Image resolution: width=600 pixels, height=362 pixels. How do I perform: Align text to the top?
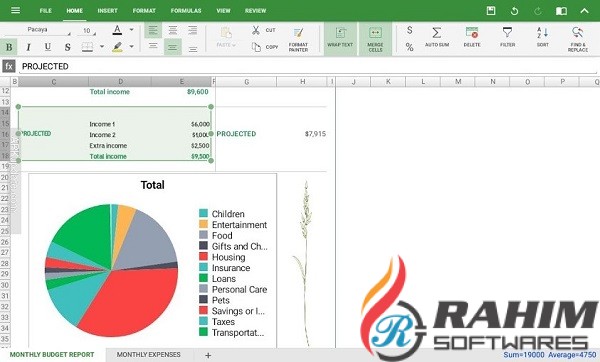point(153,47)
